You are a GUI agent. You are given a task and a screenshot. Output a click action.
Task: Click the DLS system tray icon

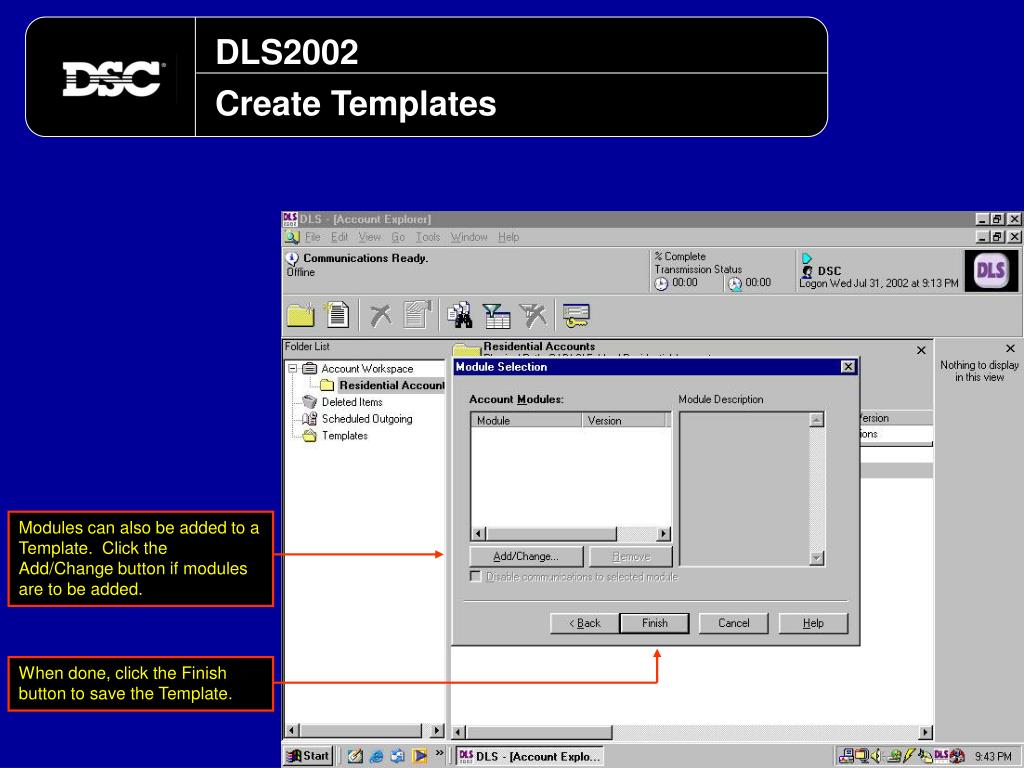point(941,756)
